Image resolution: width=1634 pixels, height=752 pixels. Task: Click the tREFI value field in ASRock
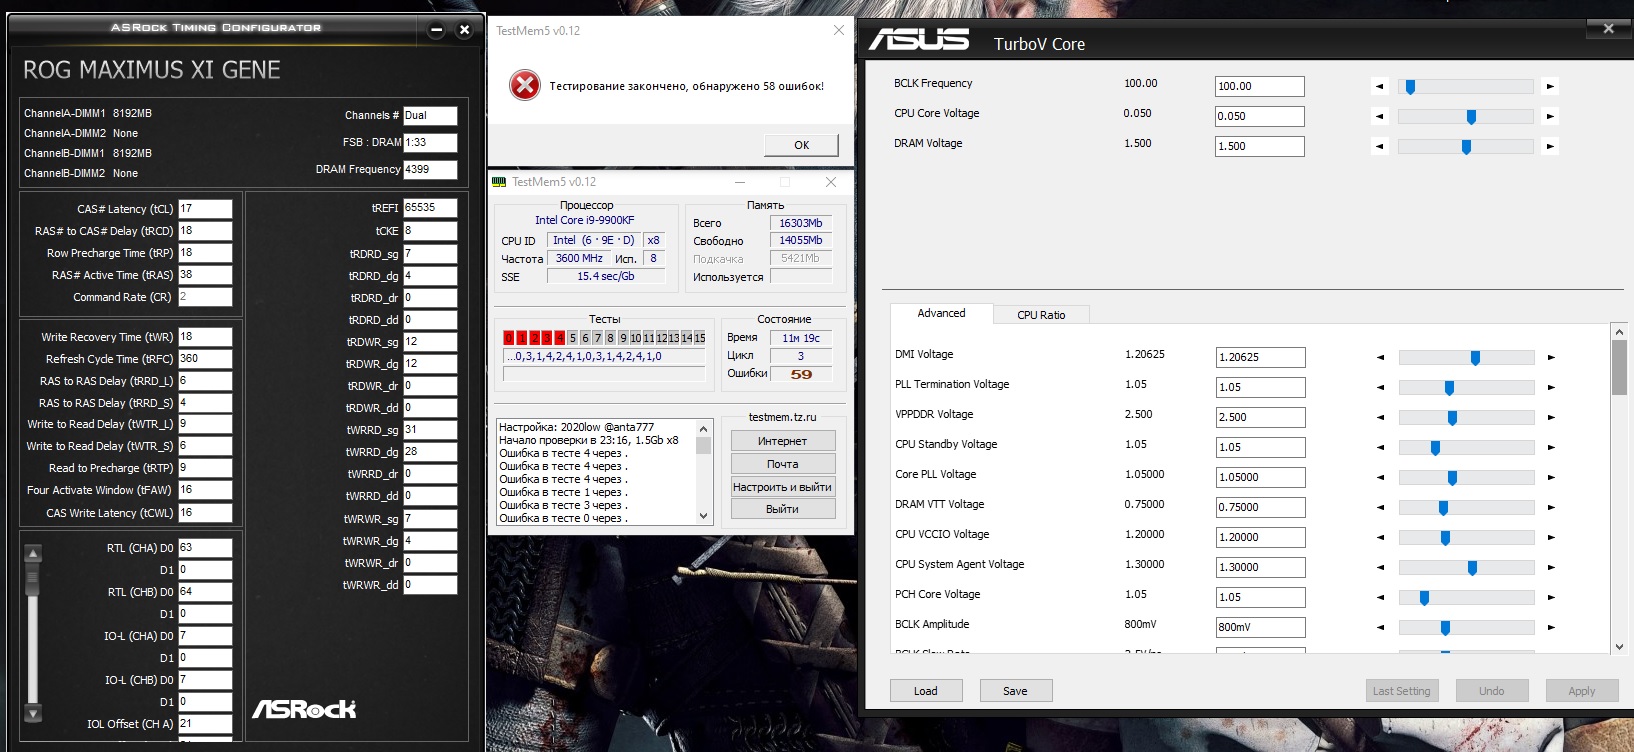click(x=430, y=208)
